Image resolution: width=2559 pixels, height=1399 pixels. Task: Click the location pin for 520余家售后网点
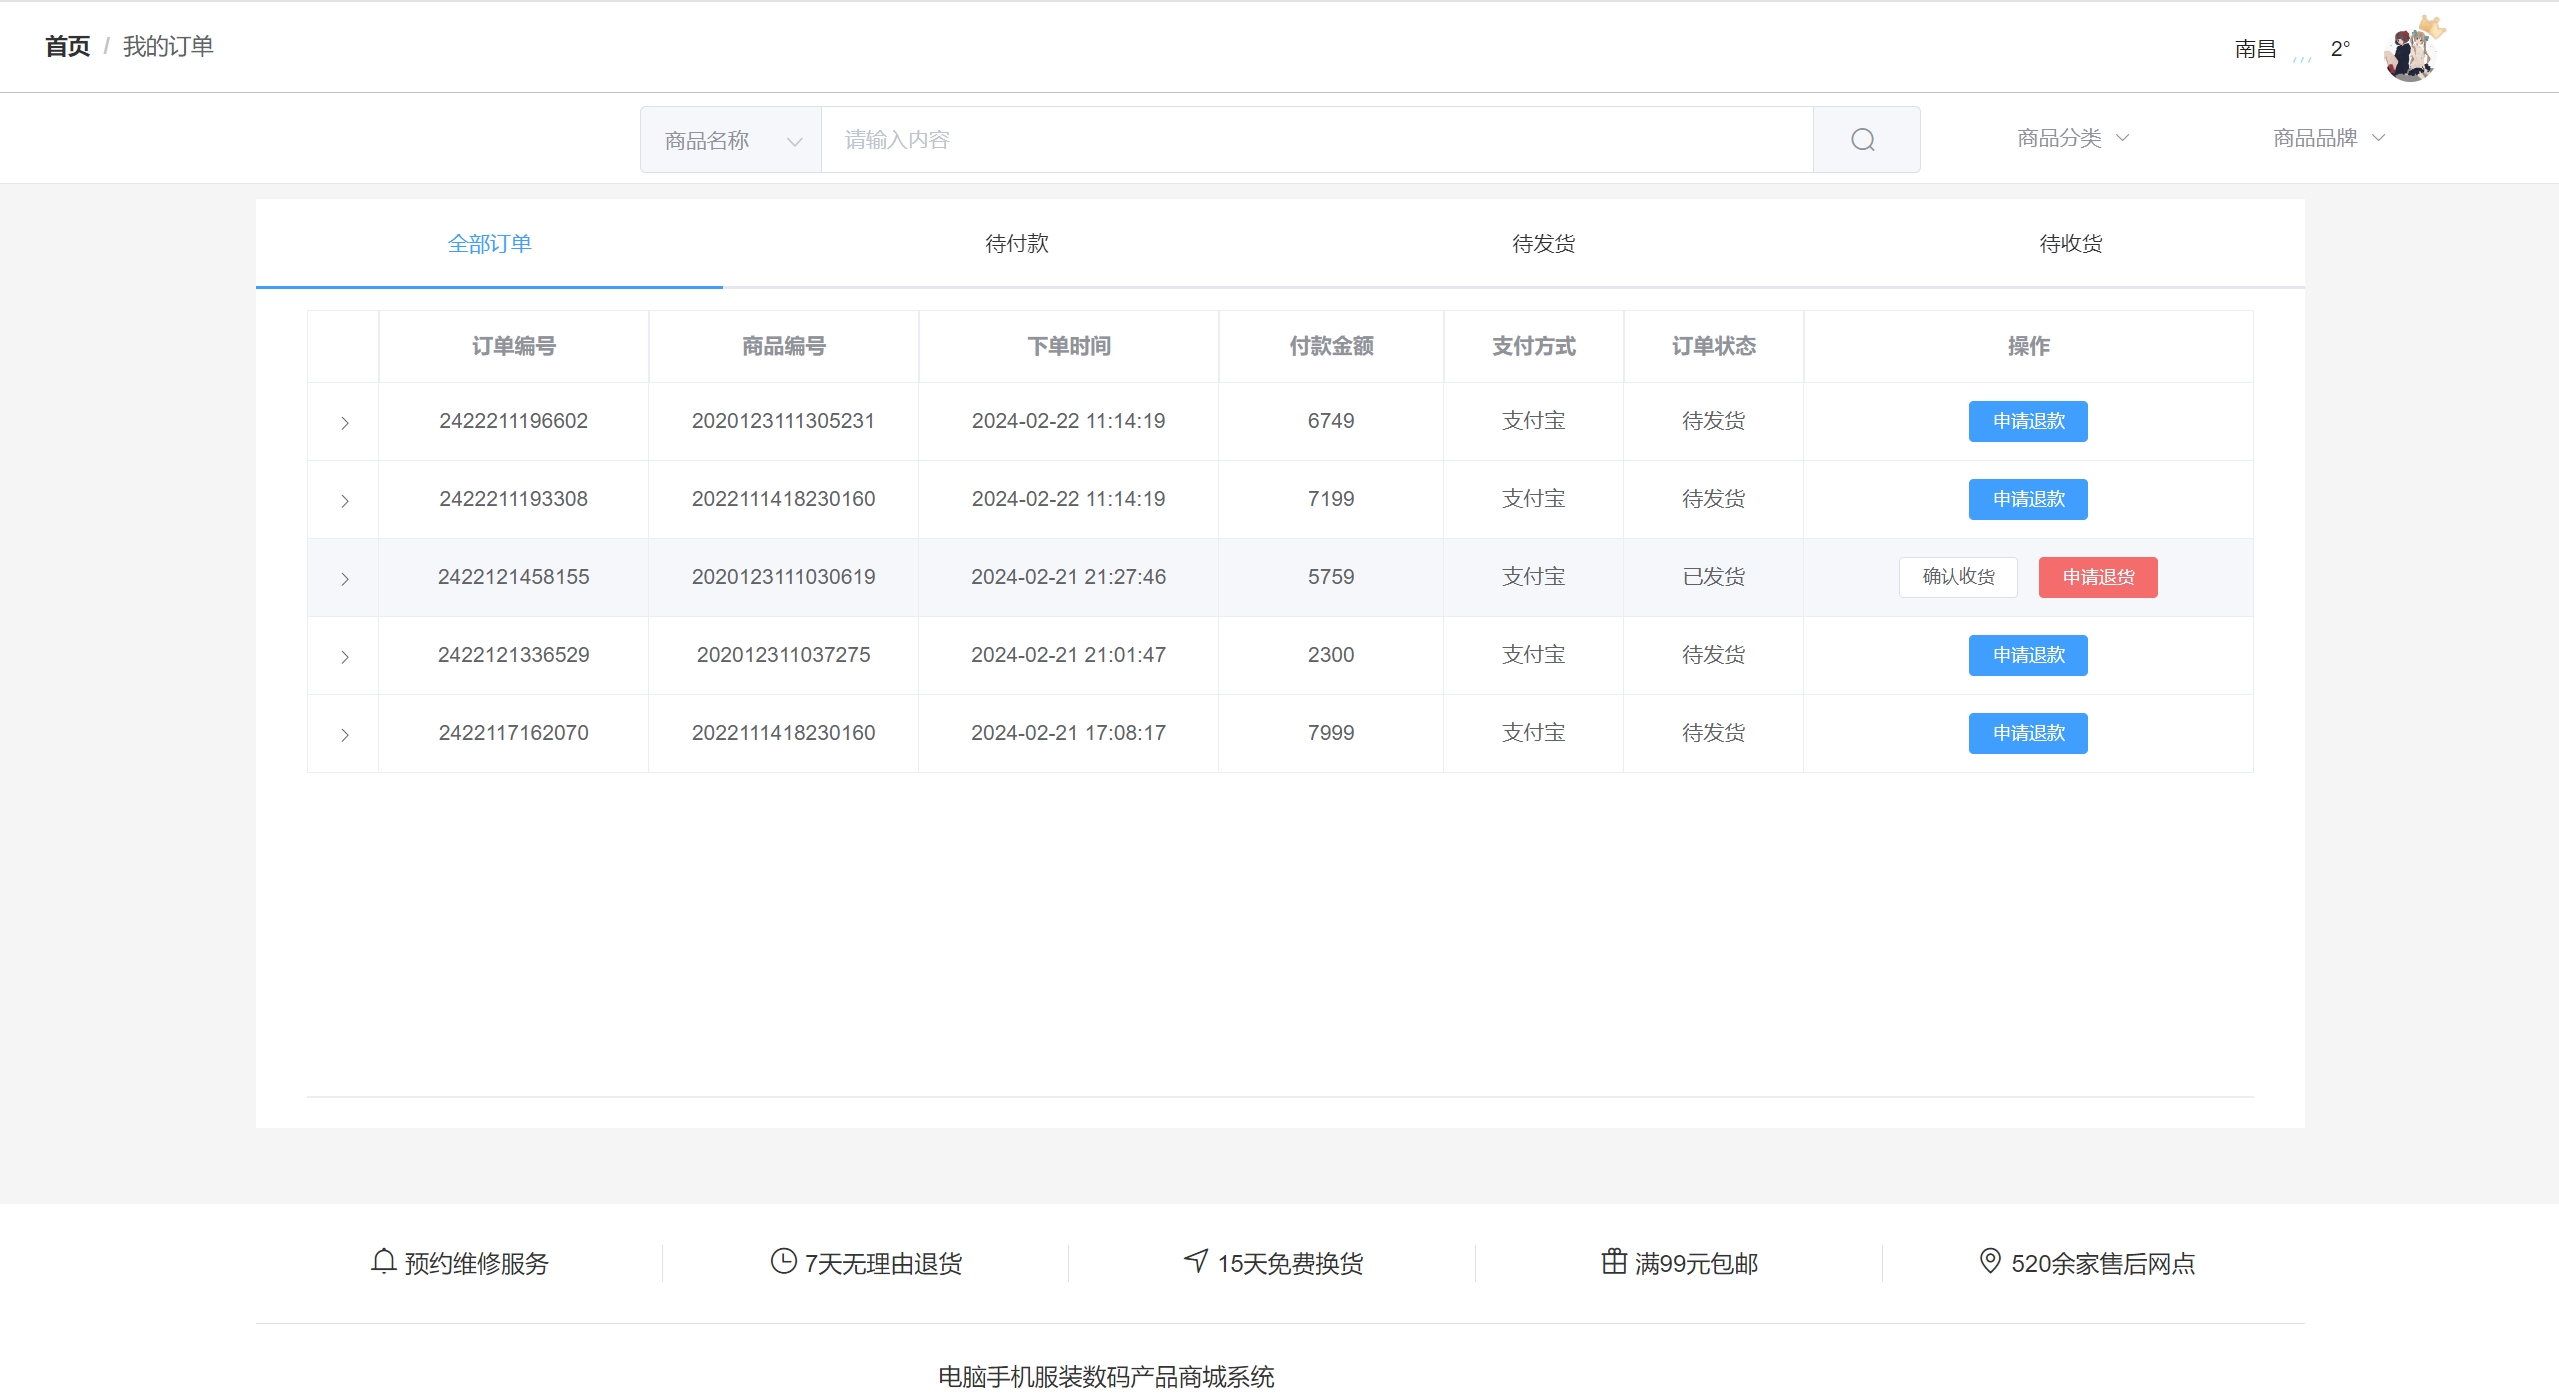(1990, 1261)
